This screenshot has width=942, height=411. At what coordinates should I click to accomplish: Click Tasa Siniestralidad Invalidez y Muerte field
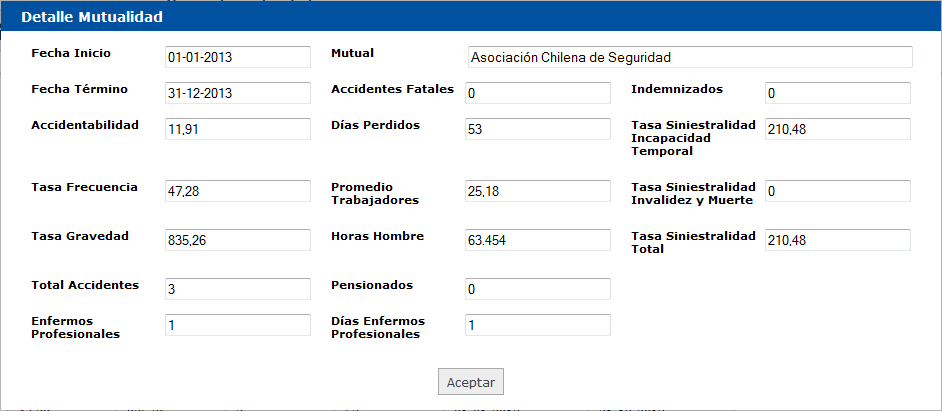(837, 191)
